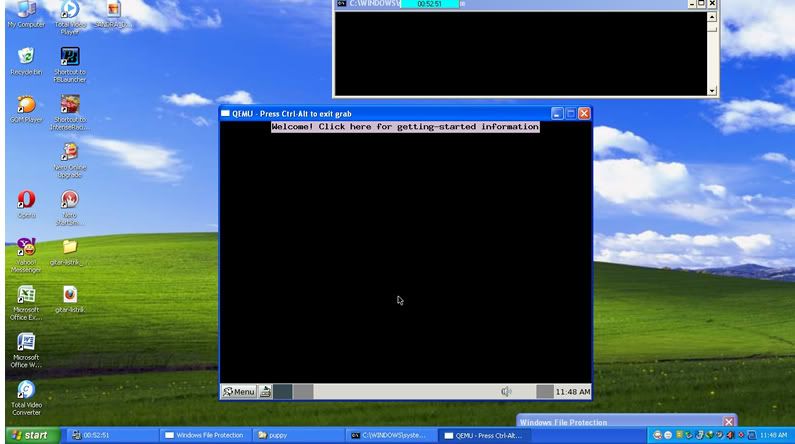Open Nero Online Upgrade shortcut
This screenshot has height=444, width=795.
[x=69, y=160]
